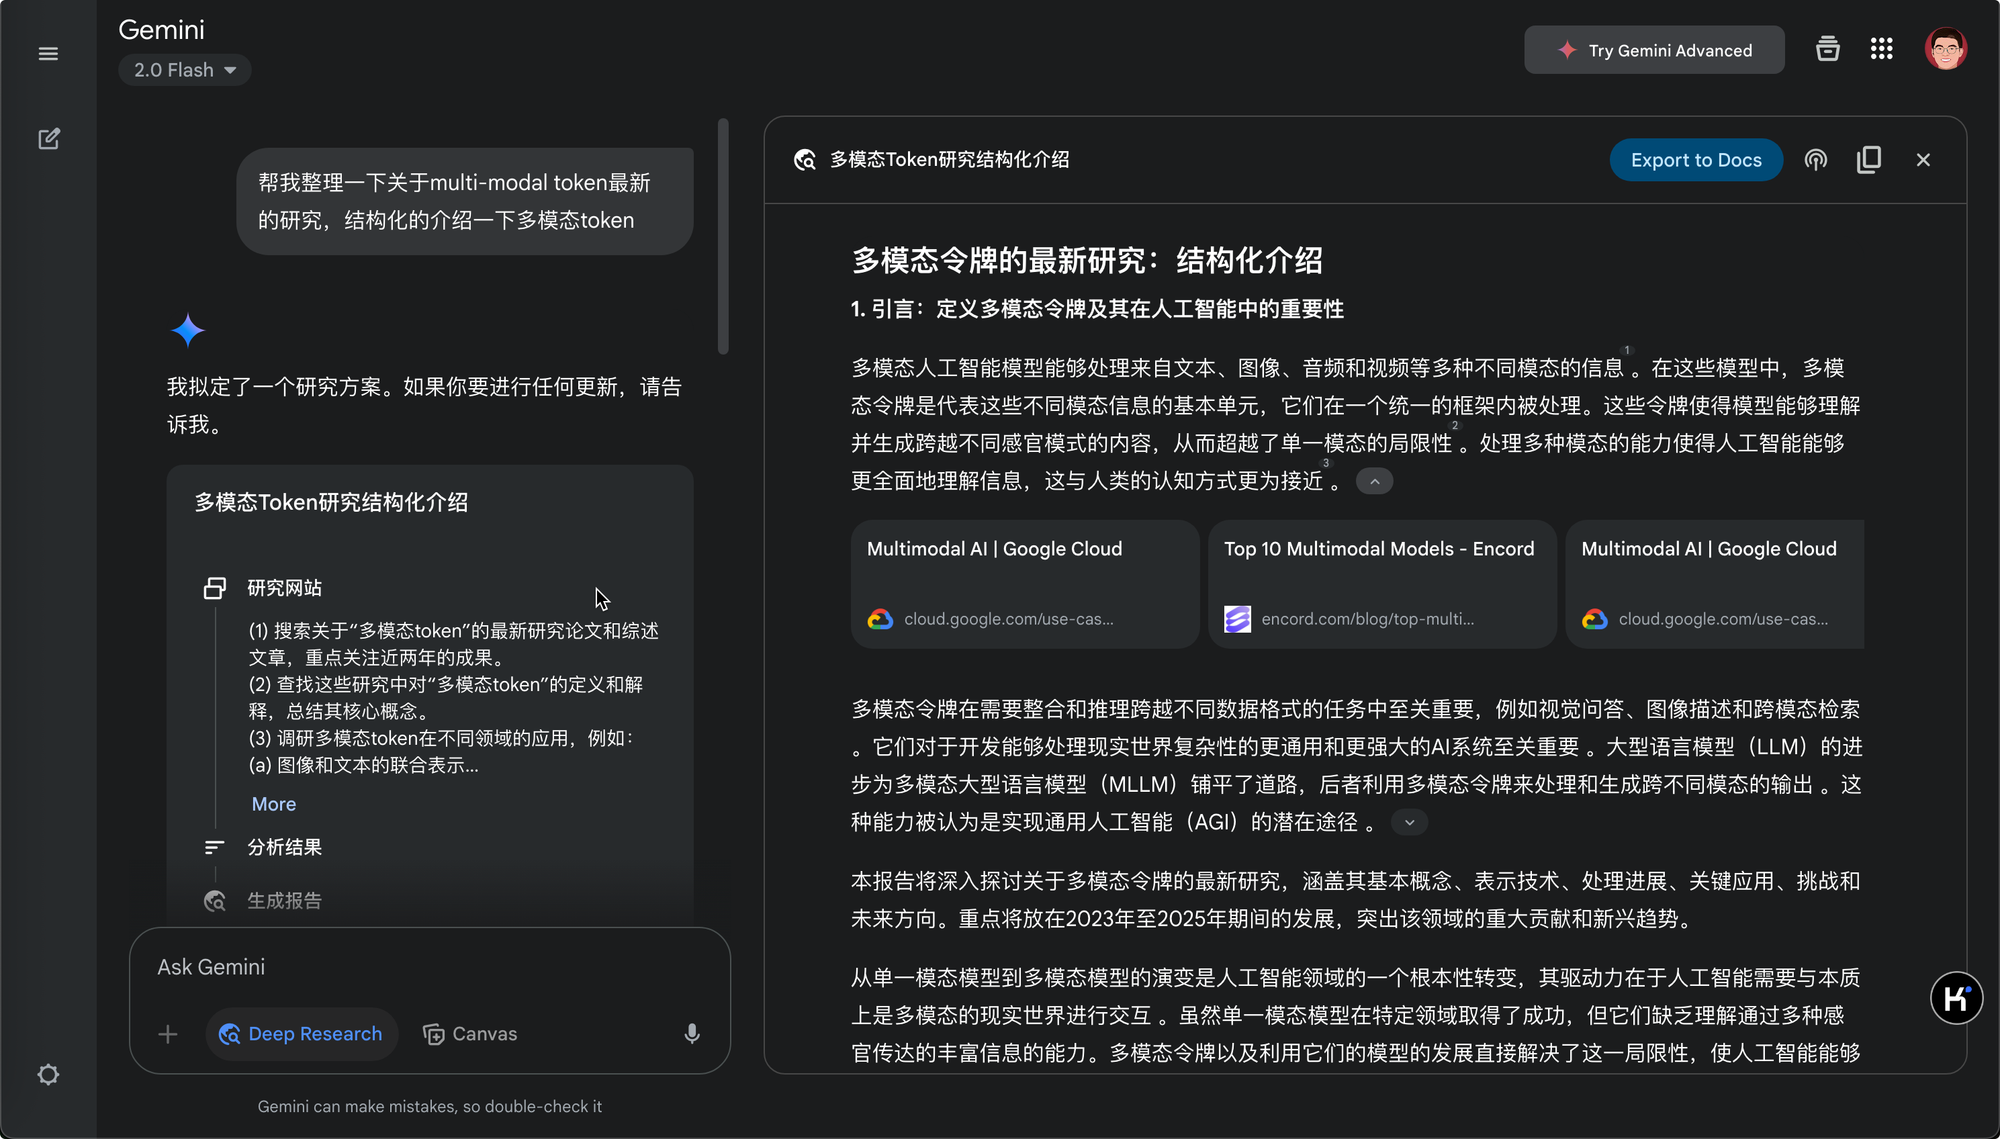
Task: Expand the sources chevron after AGI paragraph
Action: pyautogui.click(x=1409, y=823)
